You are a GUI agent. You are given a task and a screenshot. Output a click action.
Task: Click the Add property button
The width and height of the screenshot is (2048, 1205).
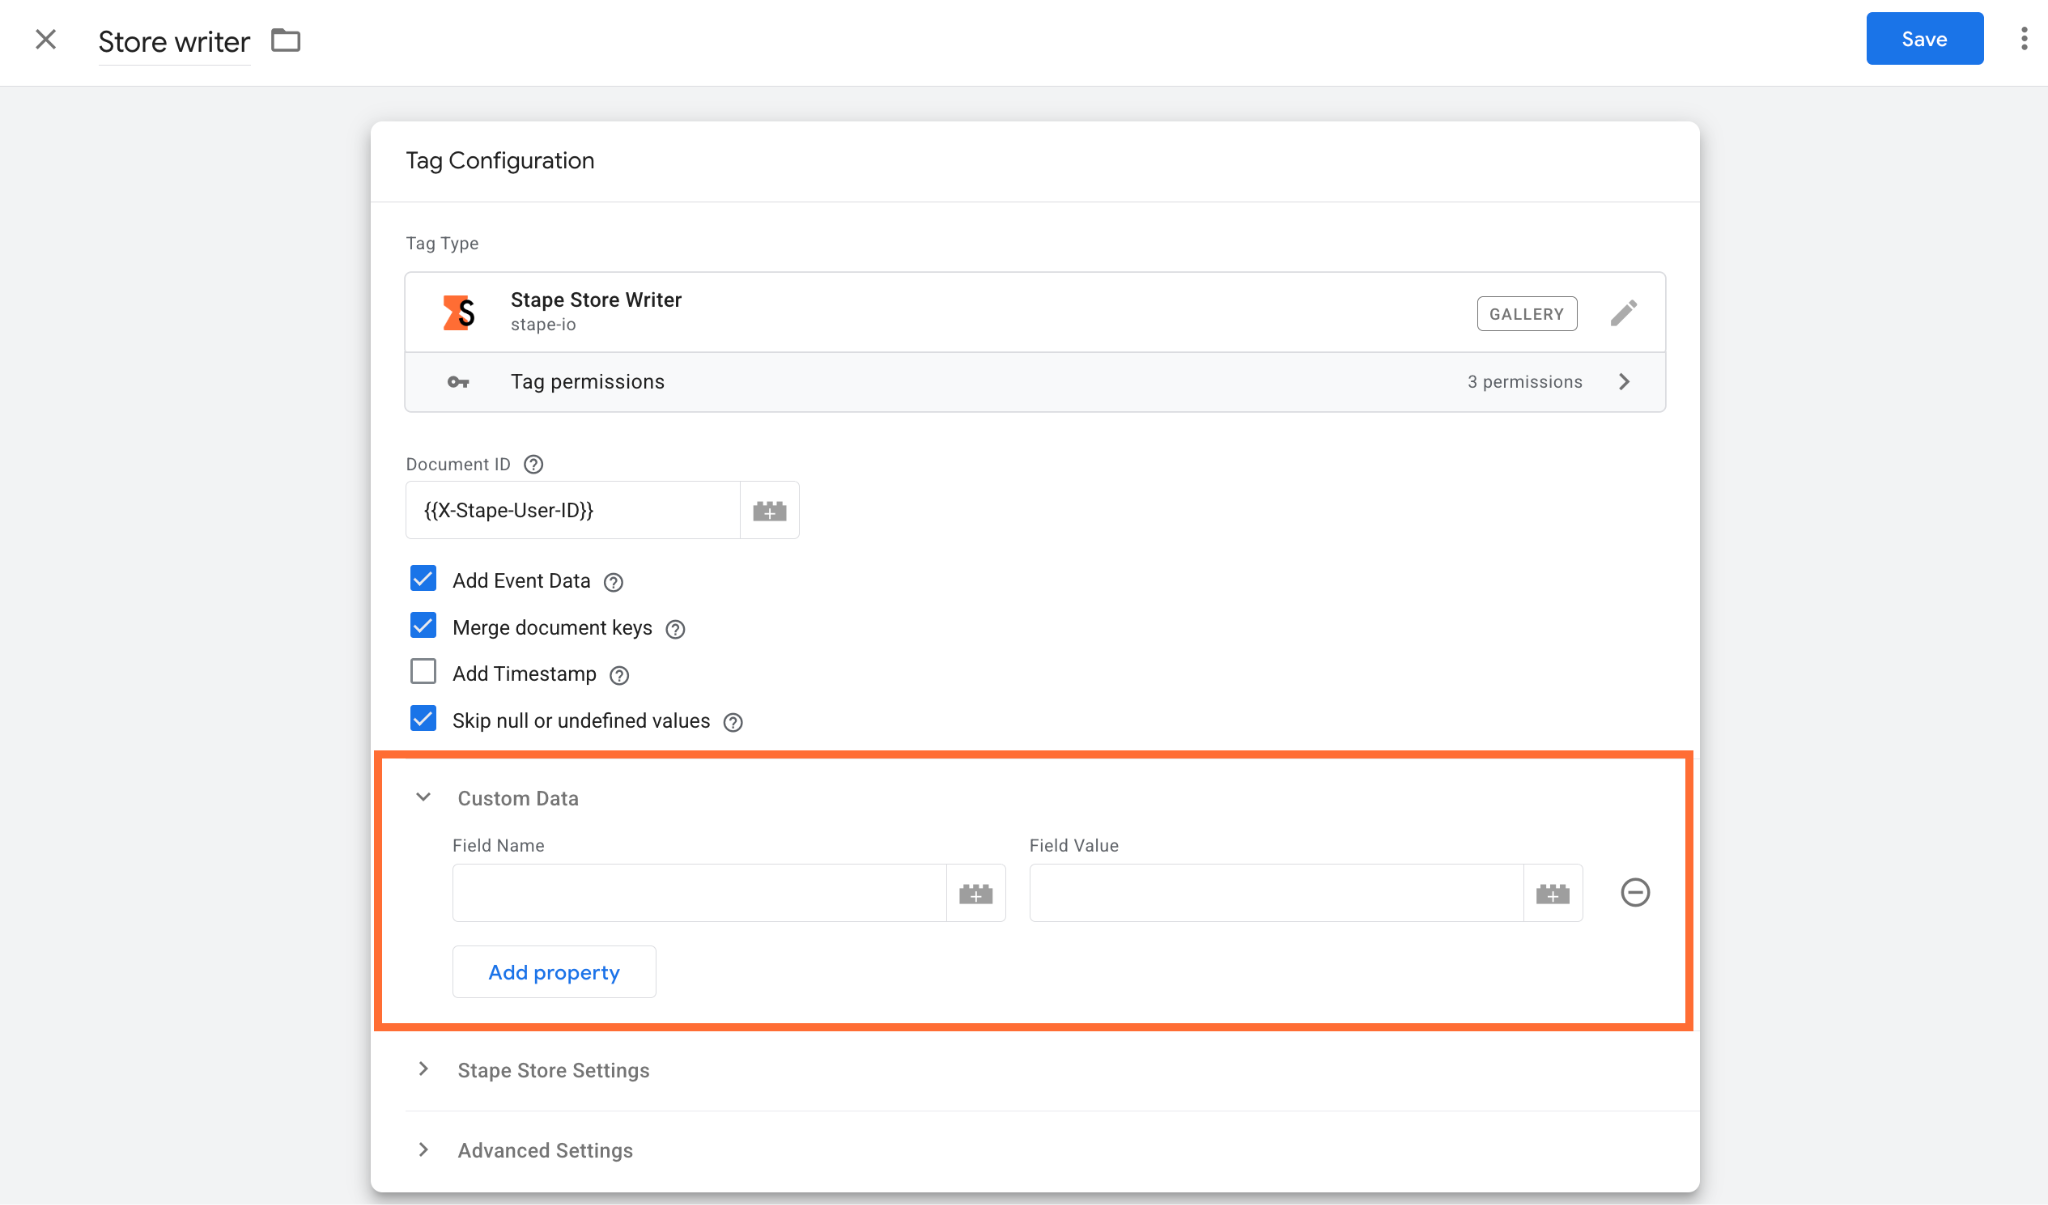click(554, 972)
